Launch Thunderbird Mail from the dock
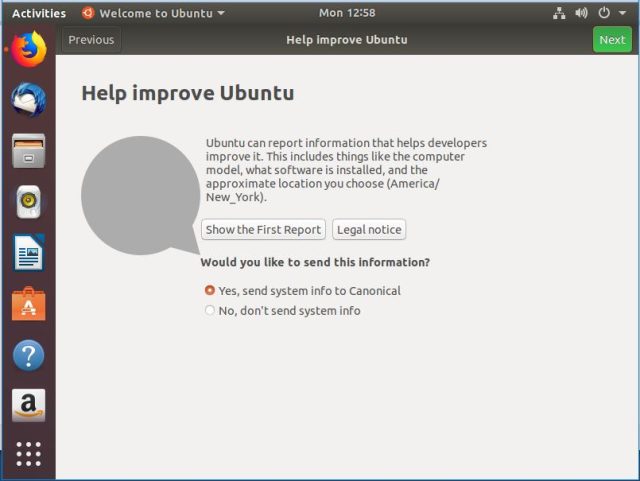This screenshot has height=481, width=640. pos(28,99)
